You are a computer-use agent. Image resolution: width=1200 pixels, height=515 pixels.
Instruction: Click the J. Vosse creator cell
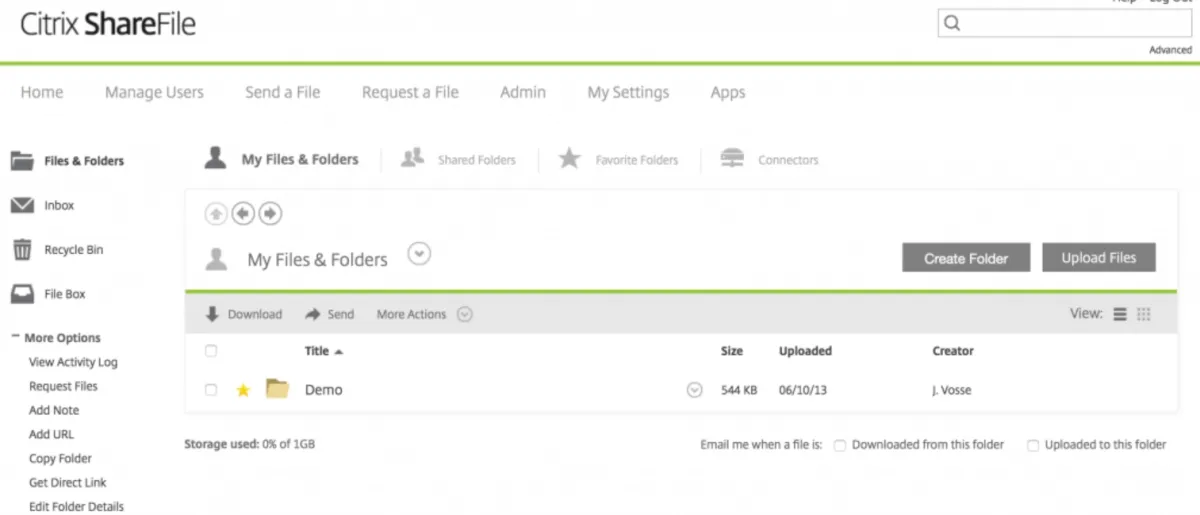coord(952,390)
